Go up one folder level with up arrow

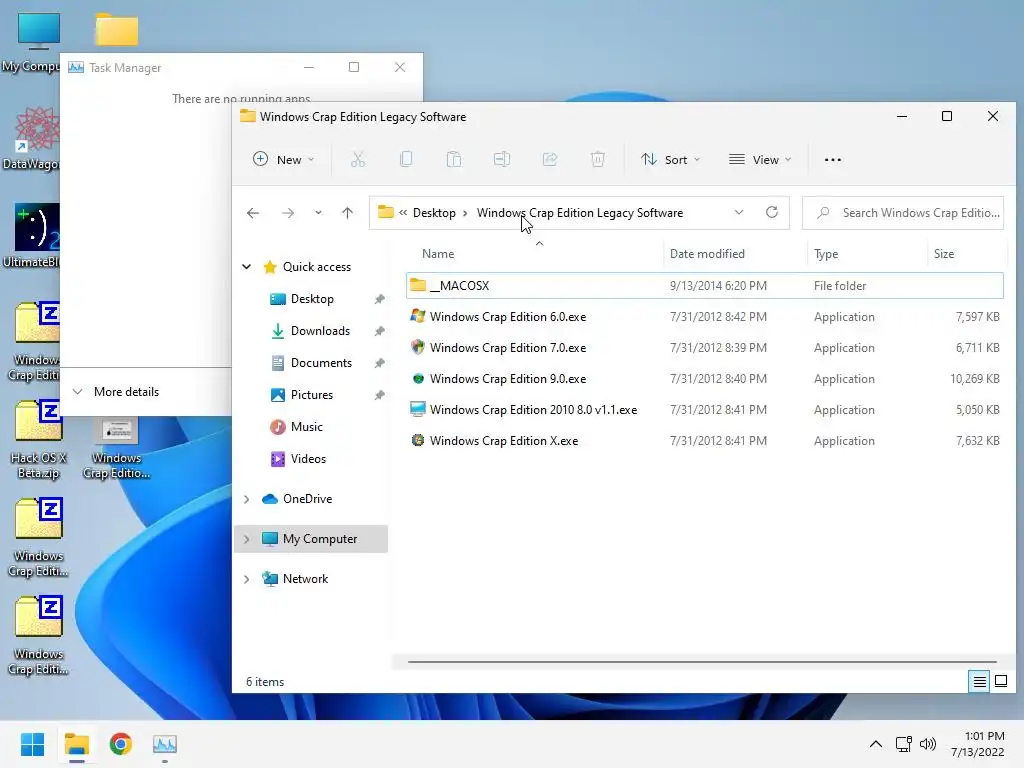pyautogui.click(x=347, y=213)
